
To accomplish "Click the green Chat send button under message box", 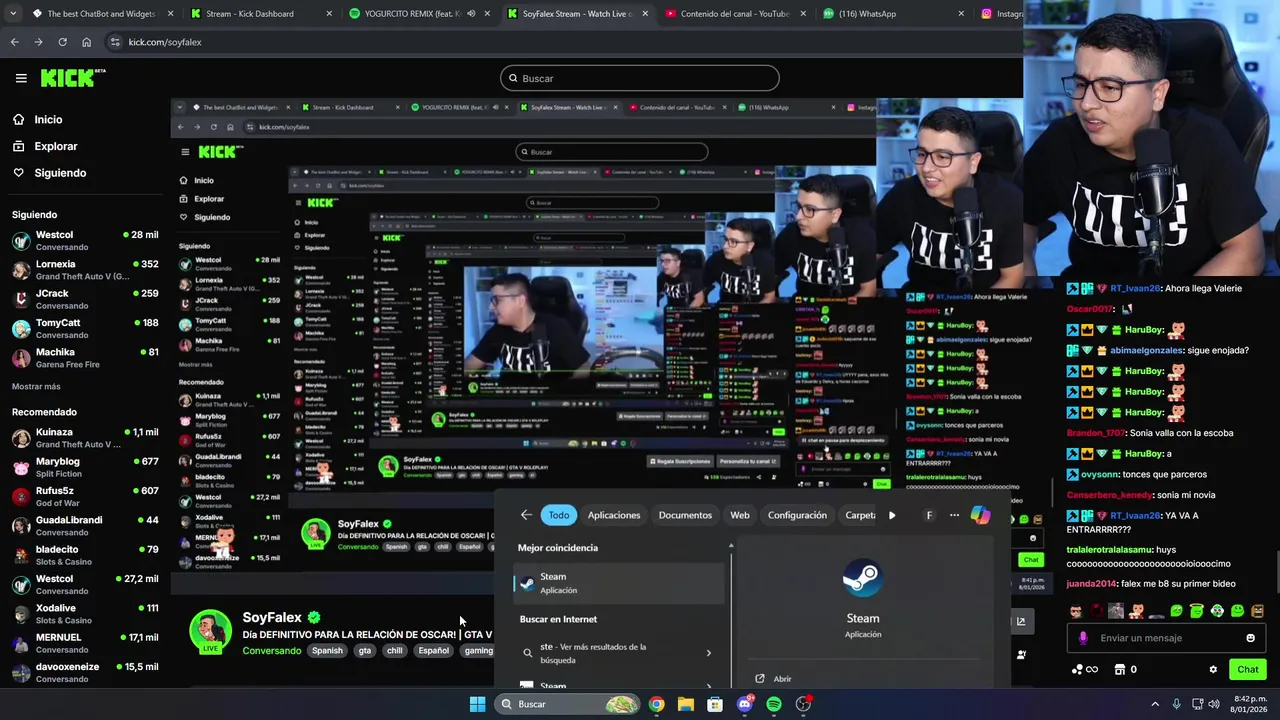I will (1248, 670).
